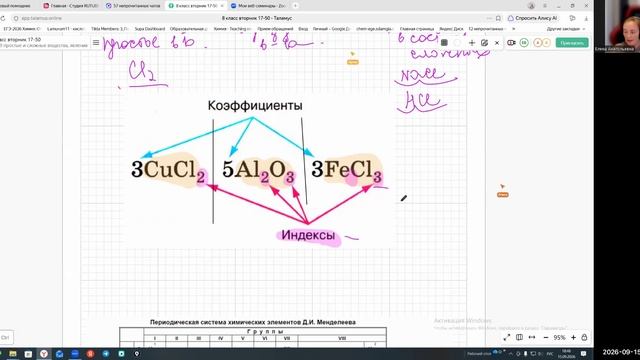Open the notification center icon
The width and height of the screenshot is (640, 360).
(584, 354)
